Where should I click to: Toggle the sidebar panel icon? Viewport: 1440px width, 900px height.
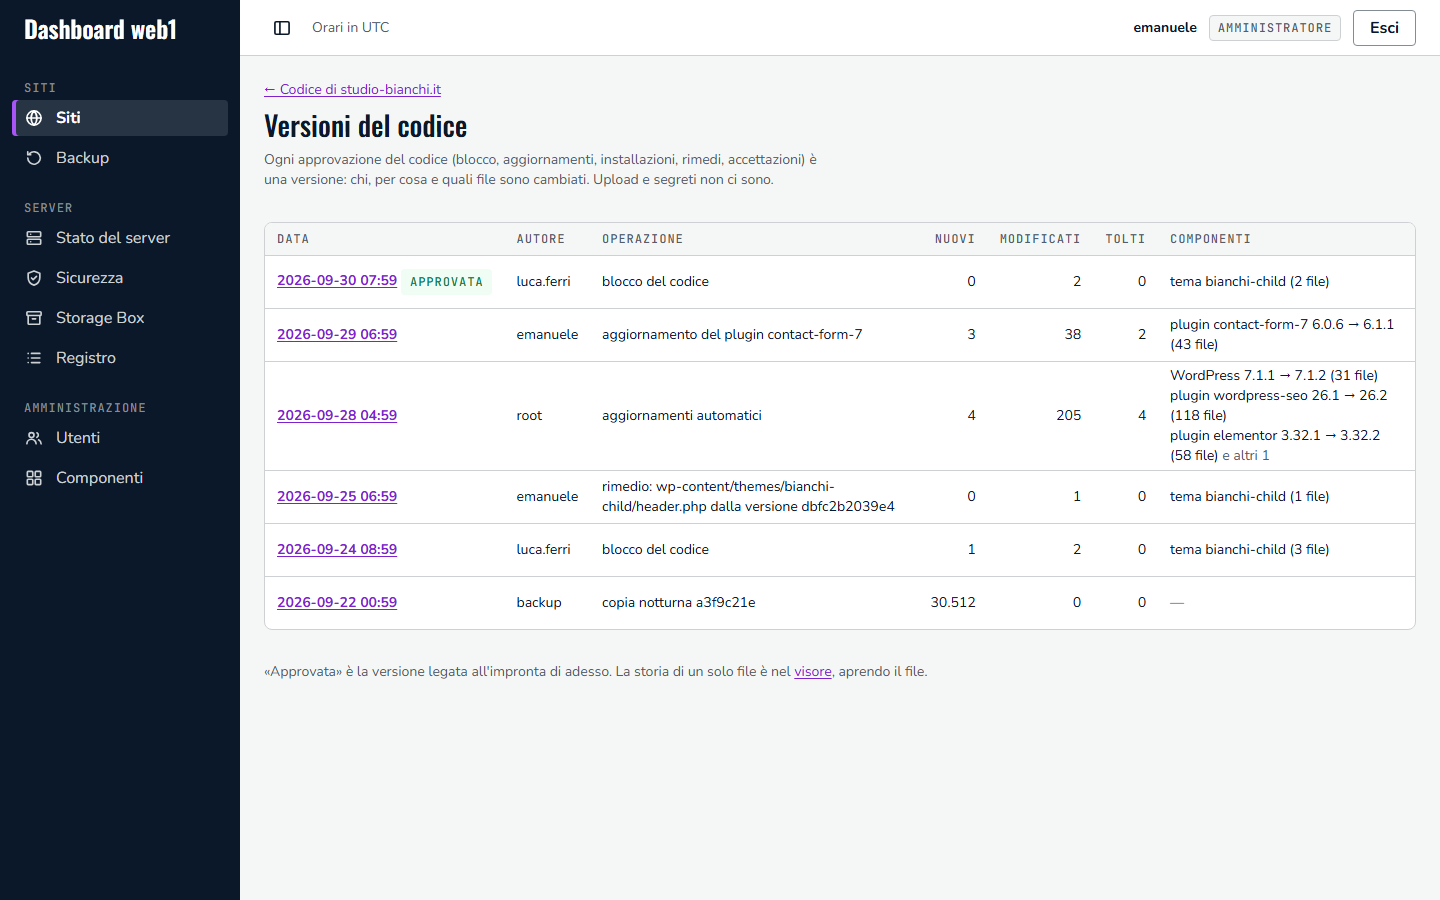(x=282, y=28)
